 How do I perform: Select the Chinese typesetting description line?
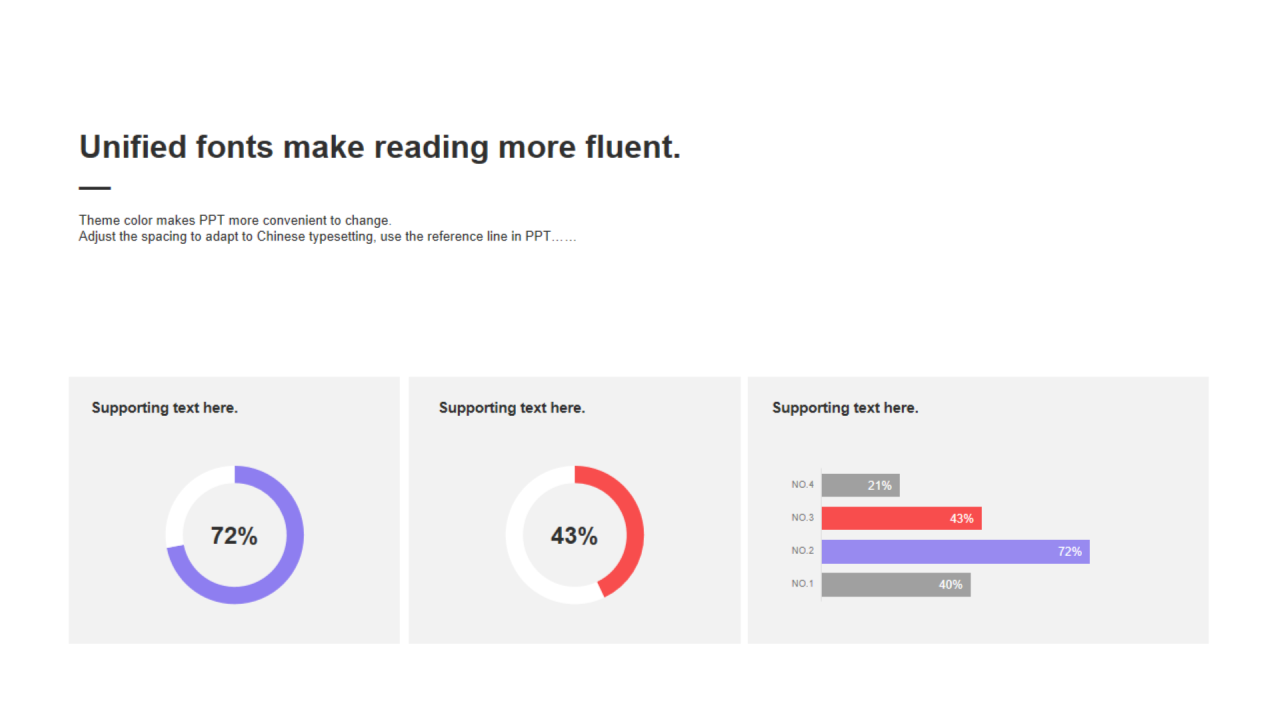pyautogui.click(x=328, y=237)
